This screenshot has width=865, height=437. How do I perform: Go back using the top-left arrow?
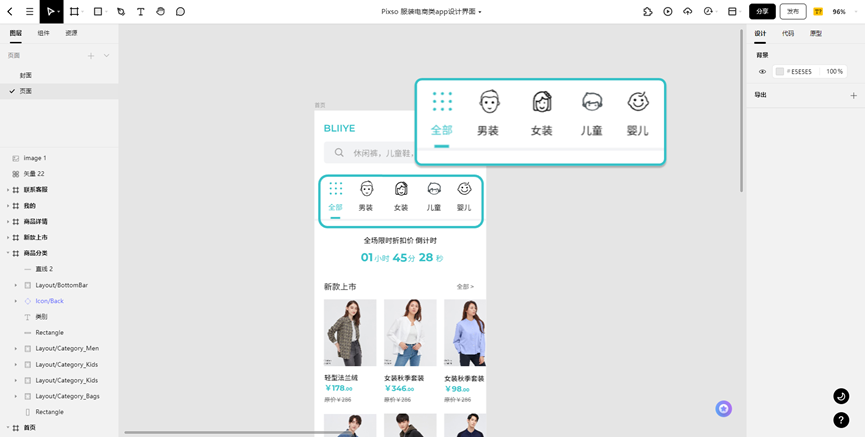(x=10, y=12)
